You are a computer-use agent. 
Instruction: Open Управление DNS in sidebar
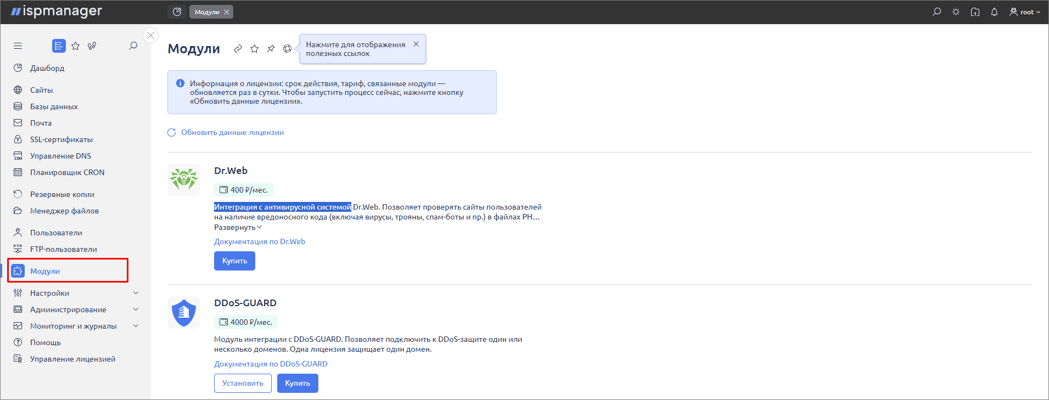[60, 156]
